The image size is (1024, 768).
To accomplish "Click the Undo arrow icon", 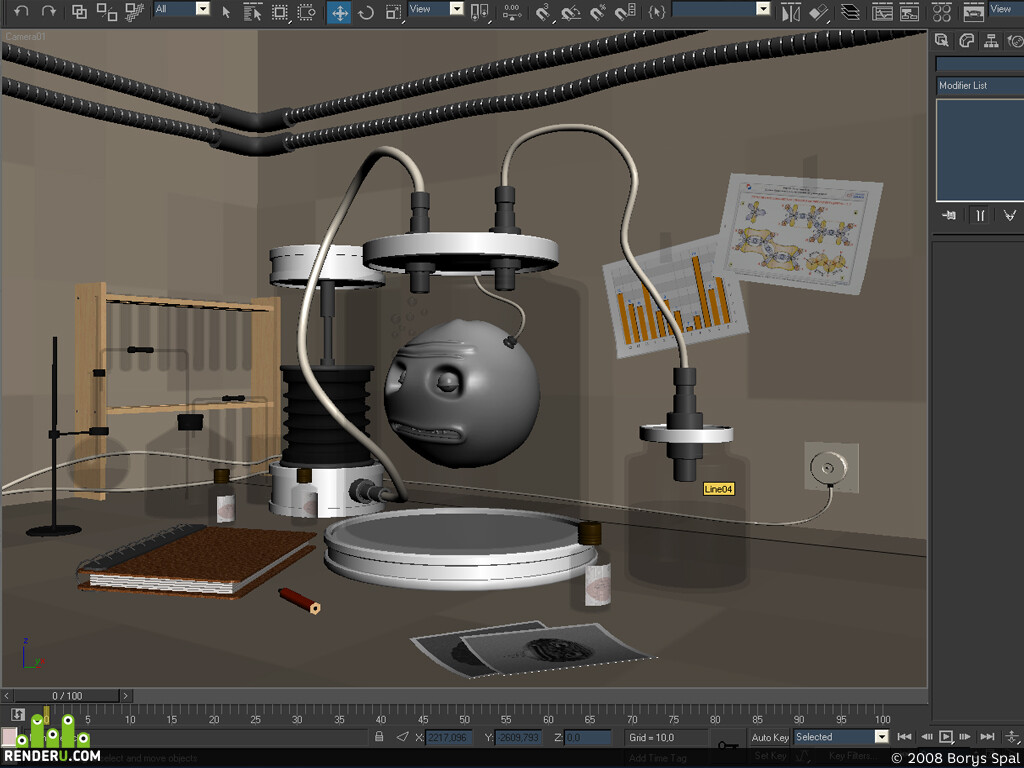I will [x=22, y=11].
